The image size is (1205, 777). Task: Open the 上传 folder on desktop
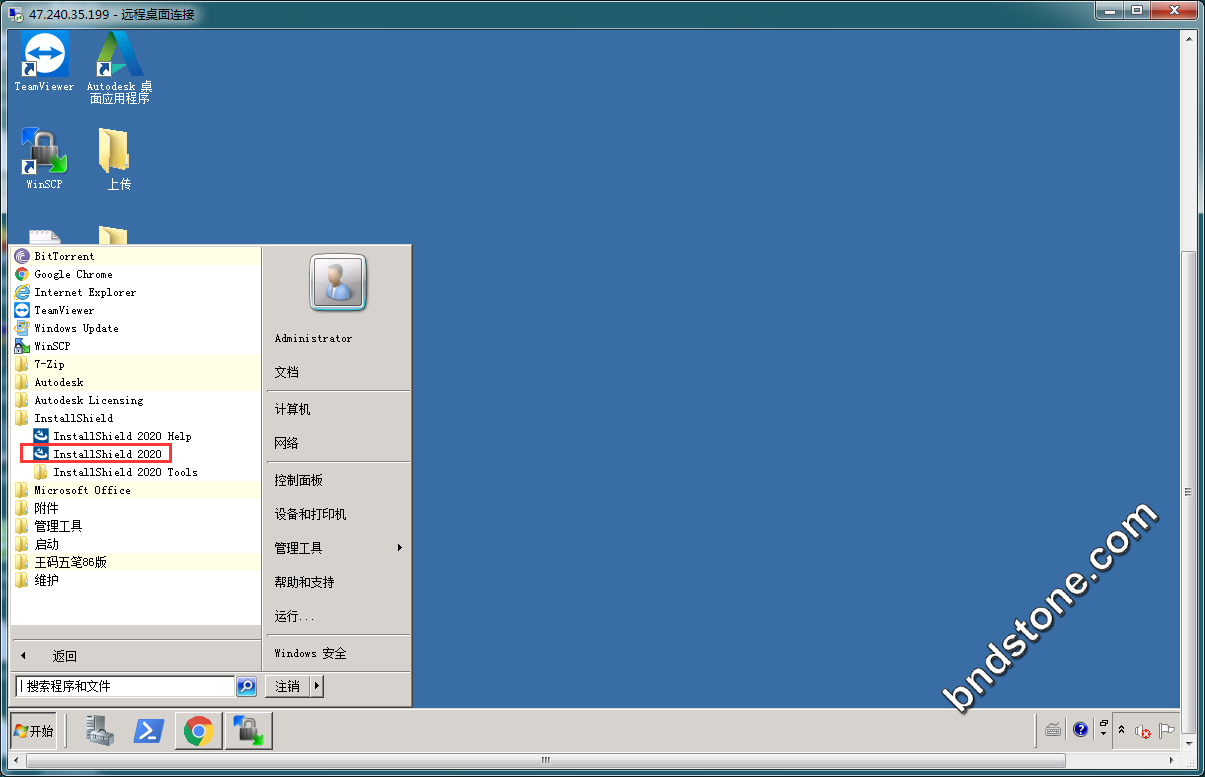(x=115, y=152)
